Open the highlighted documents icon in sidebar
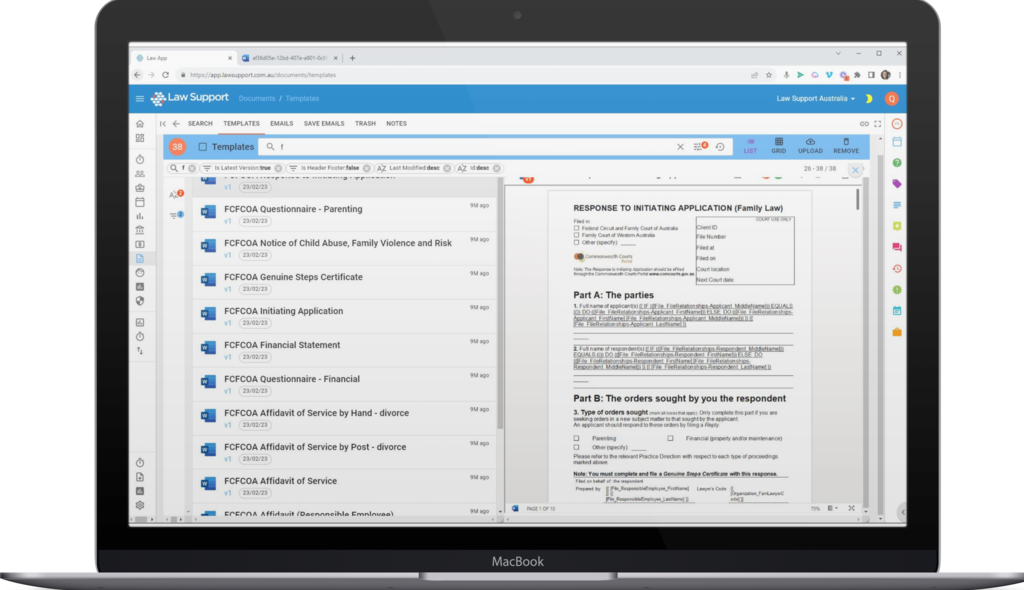The width and height of the screenshot is (1024, 590). tap(140, 259)
